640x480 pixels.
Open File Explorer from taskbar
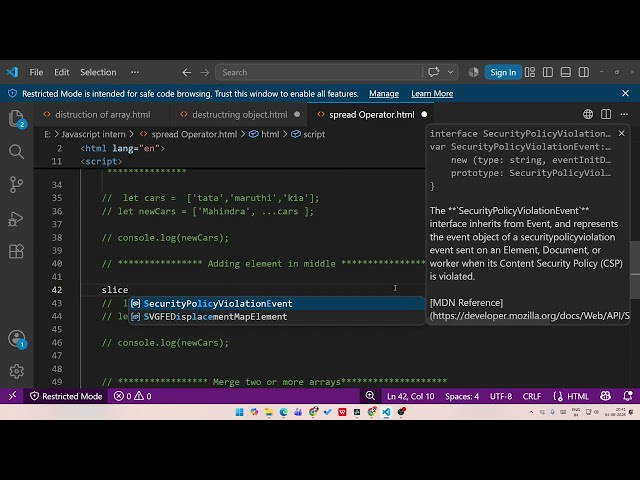(269, 412)
